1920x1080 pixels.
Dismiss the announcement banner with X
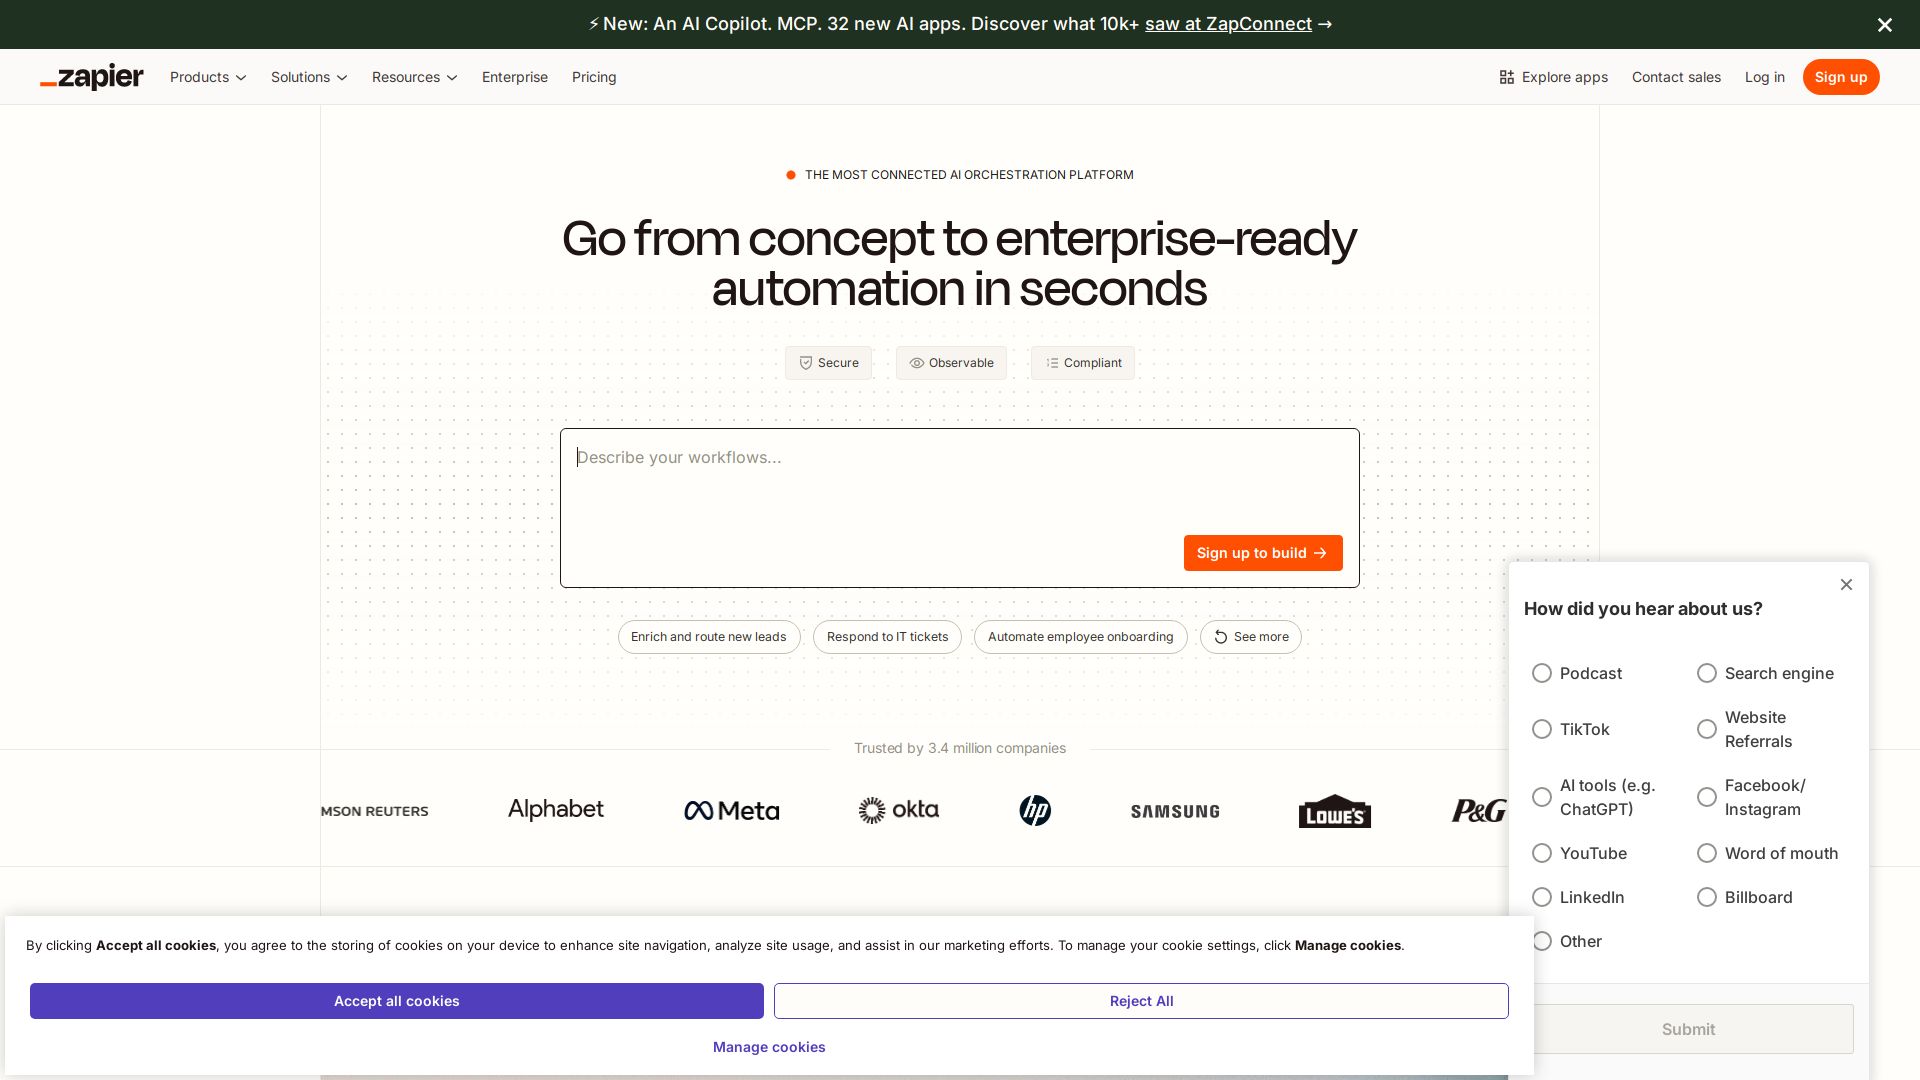(x=1884, y=25)
